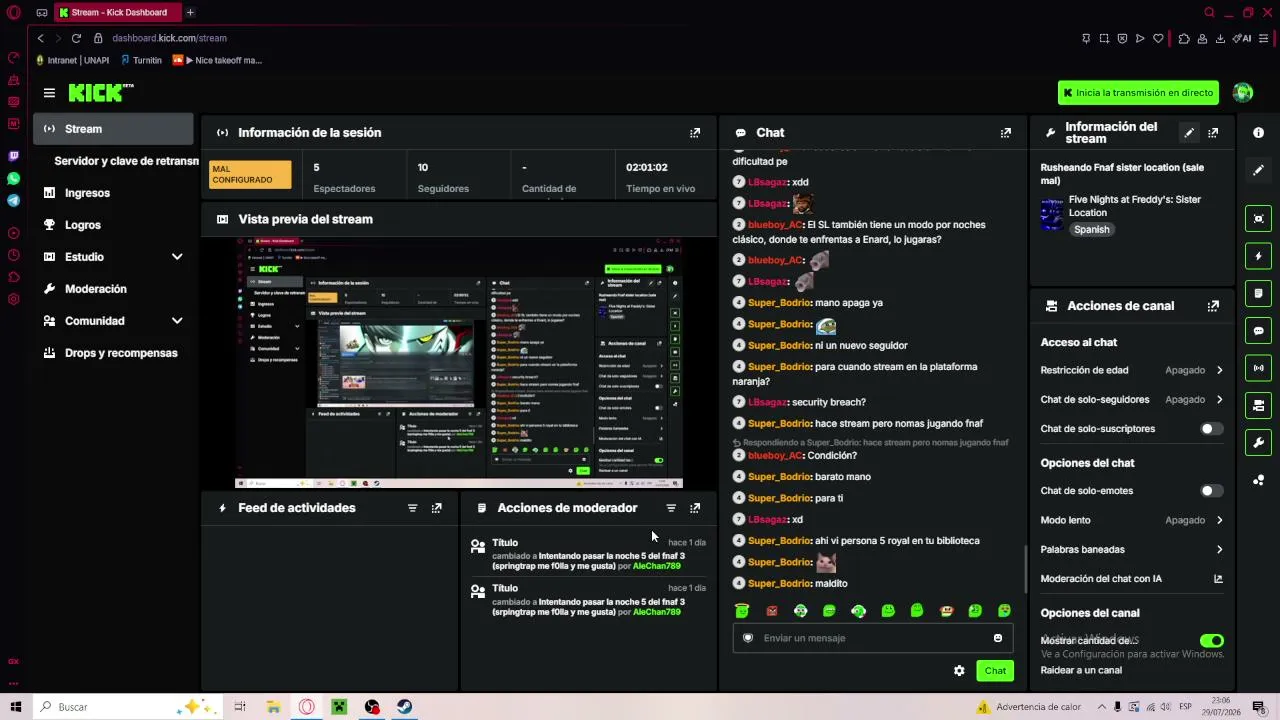Click the Super_Bodrio username on the 'maldito' message
This screenshot has height=720, width=1280.
[x=780, y=583]
